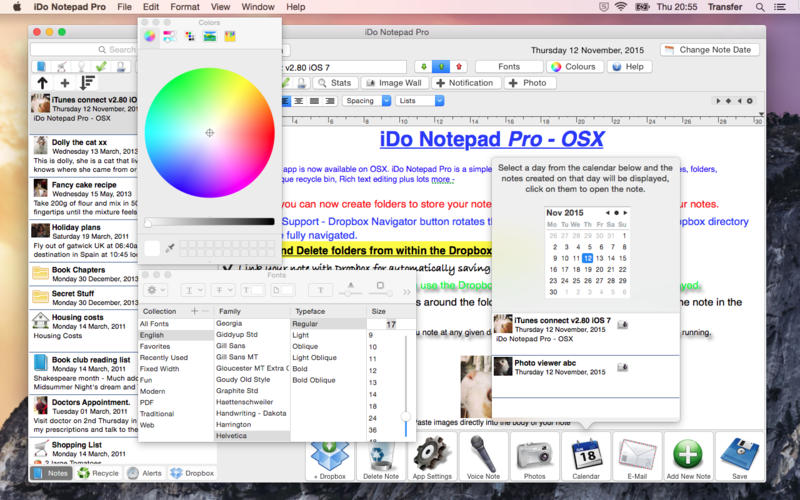Click the Stats button

(335, 83)
